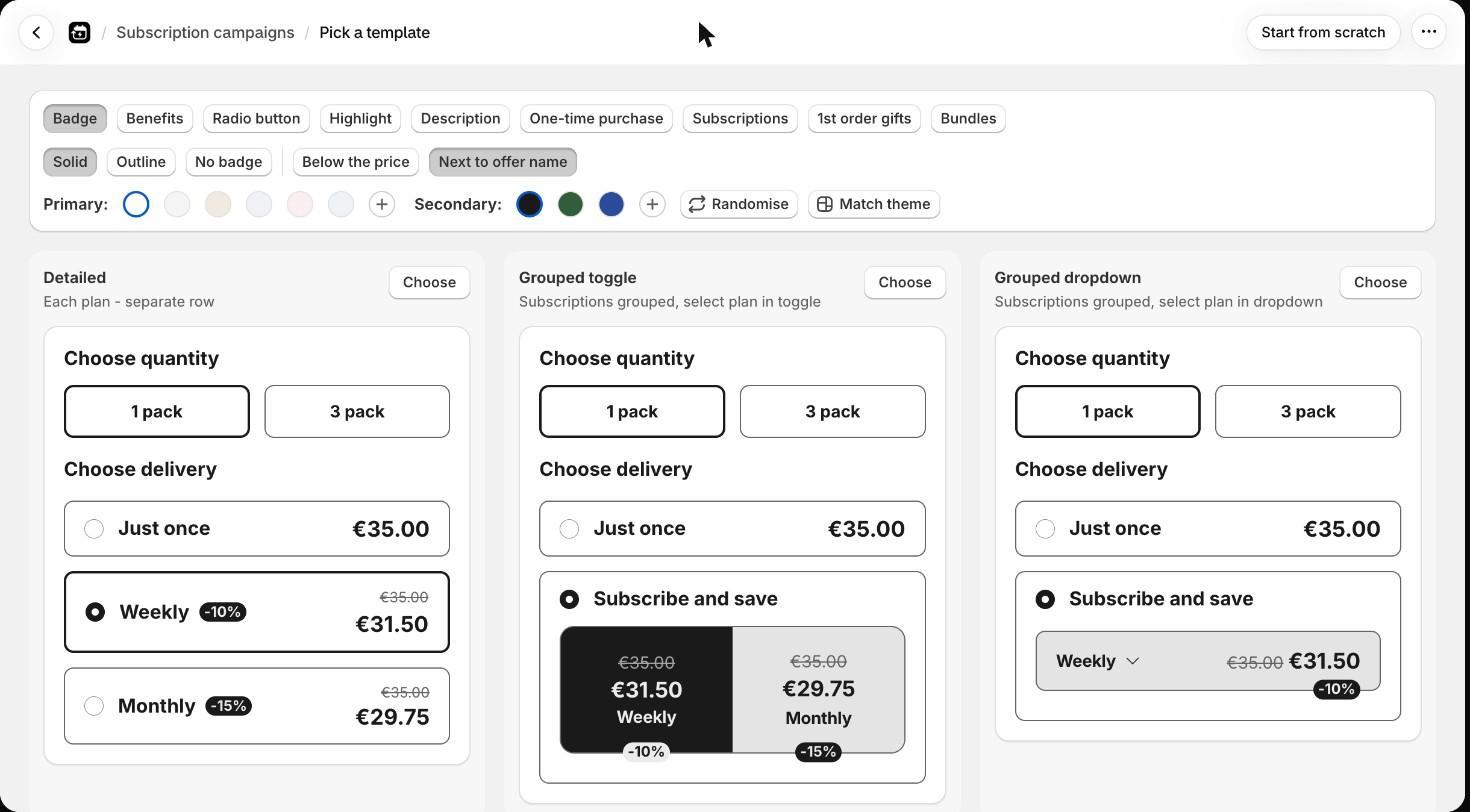1470x812 pixels.
Task: Choose the Grouped dropdown template
Action: tap(1380, 282)
